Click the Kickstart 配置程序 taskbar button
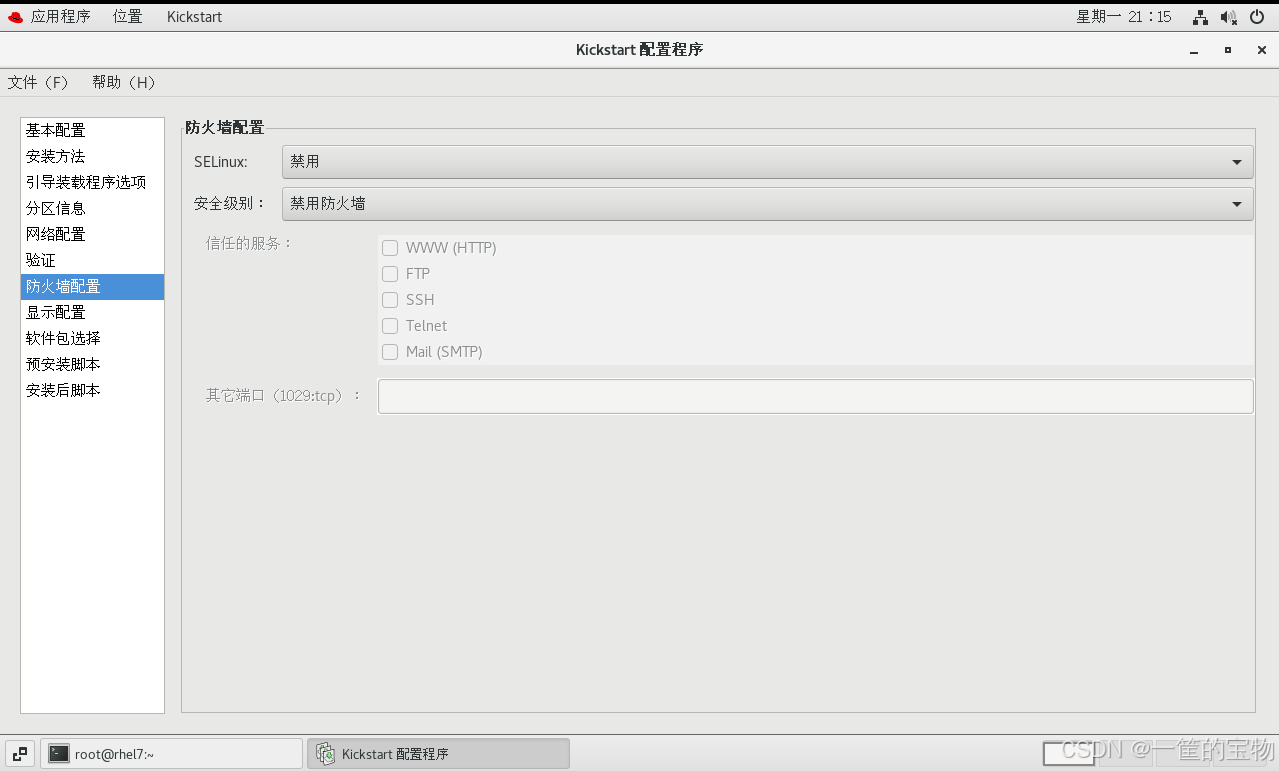 [438, 754]
